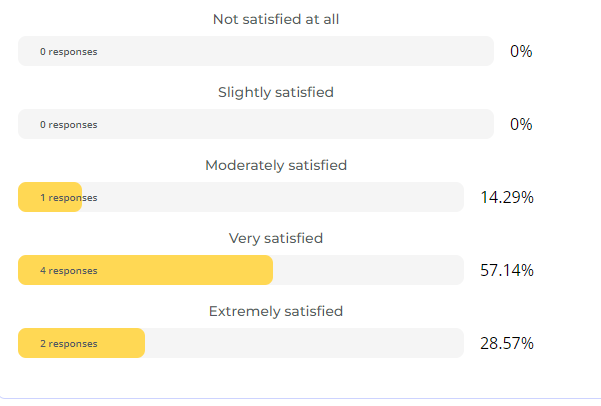Click the 14.29% percentage value

(507, 197)
